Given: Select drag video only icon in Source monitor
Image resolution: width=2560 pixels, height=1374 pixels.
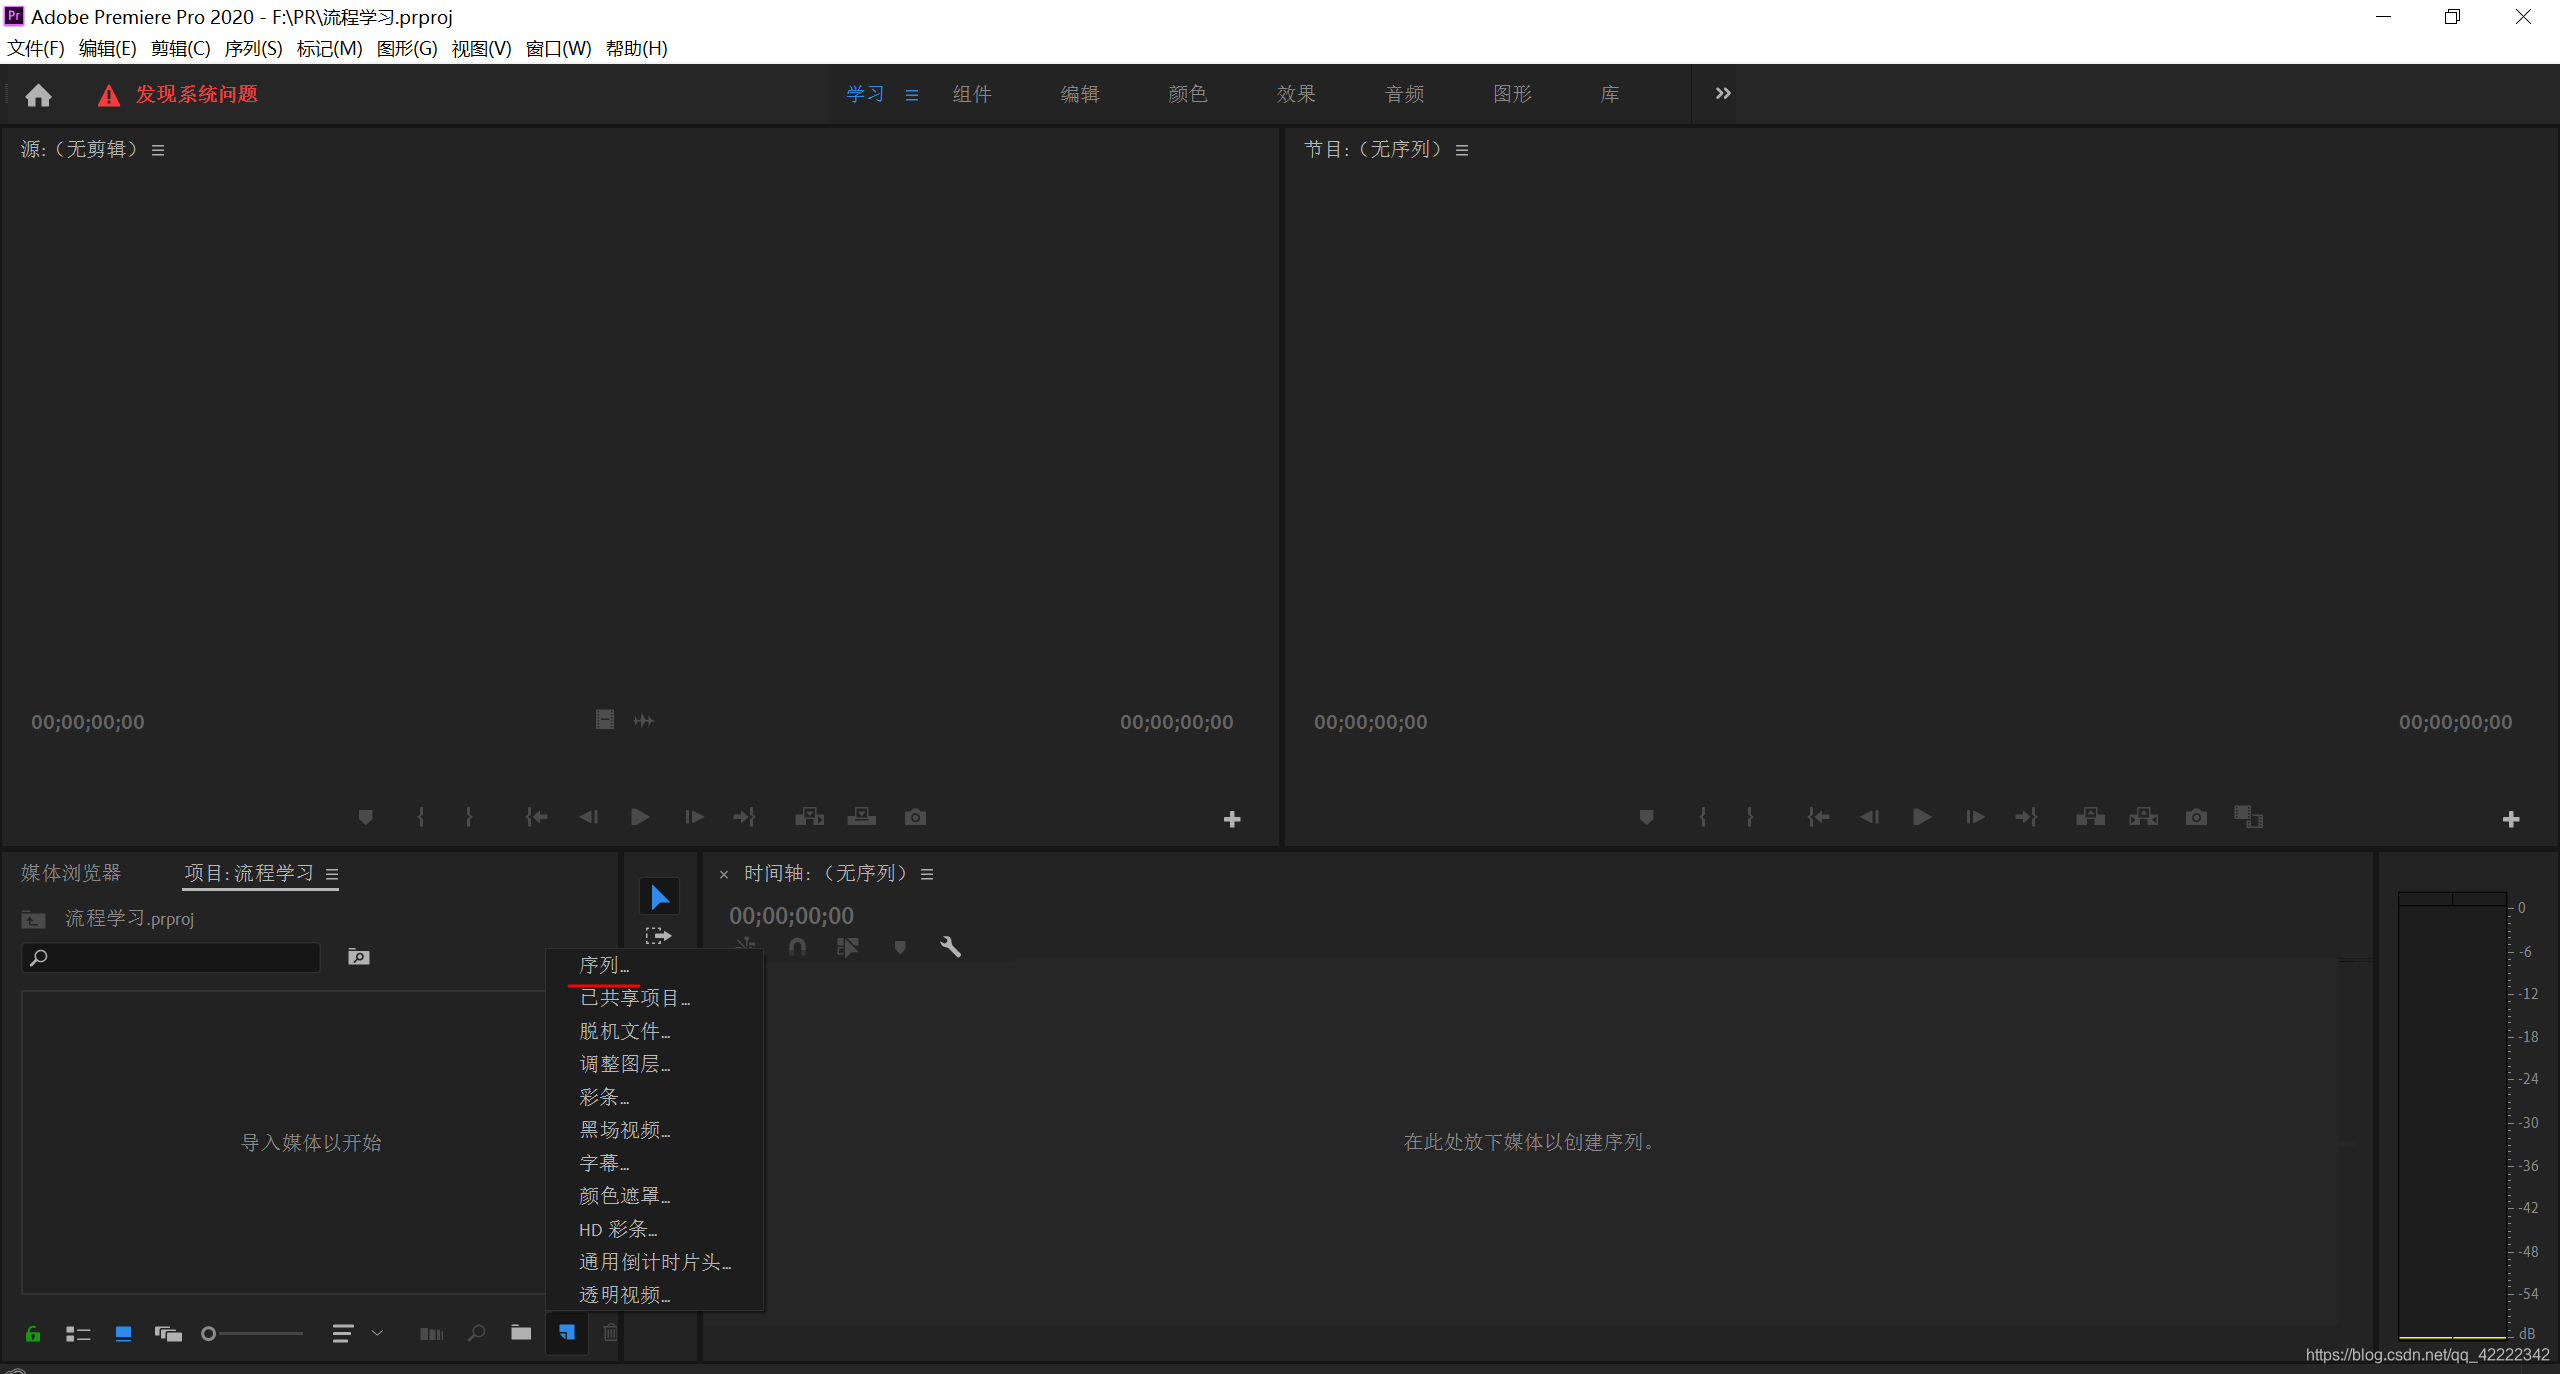Looking at the screenshot, I should click(605, 720).
